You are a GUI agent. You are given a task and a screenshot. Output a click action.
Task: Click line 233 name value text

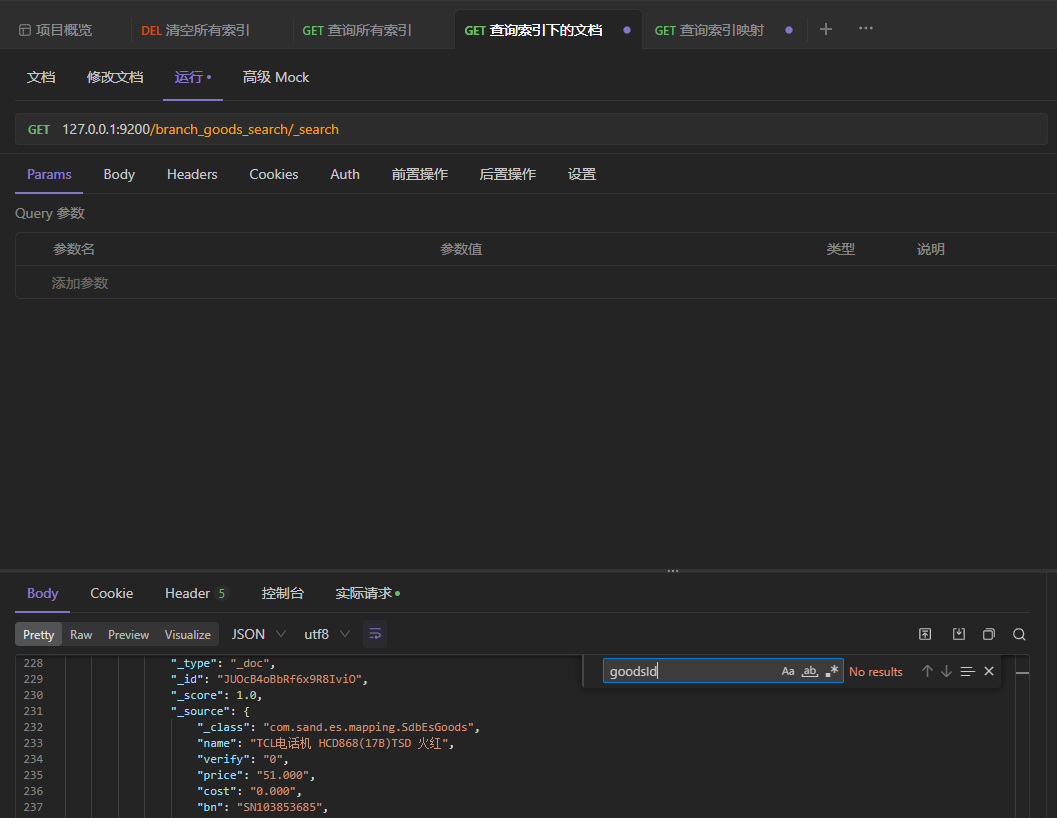(348, 743)
